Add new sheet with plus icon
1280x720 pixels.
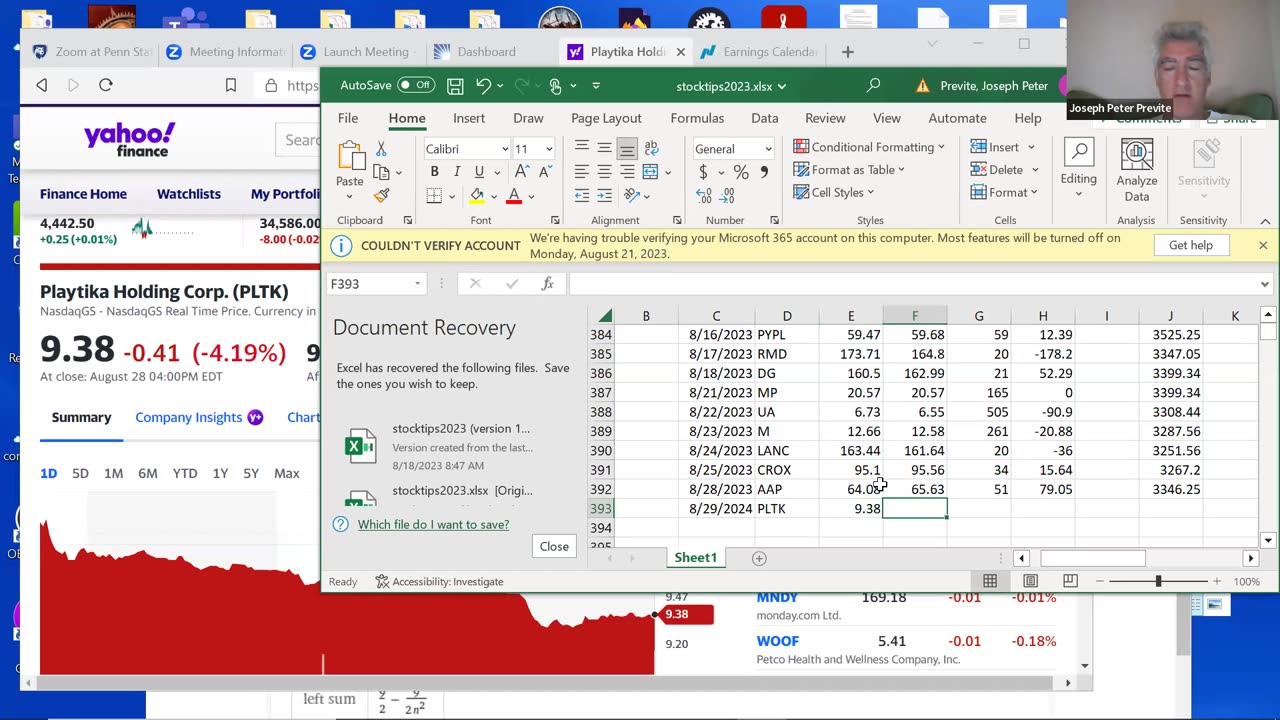click(759, 558)
